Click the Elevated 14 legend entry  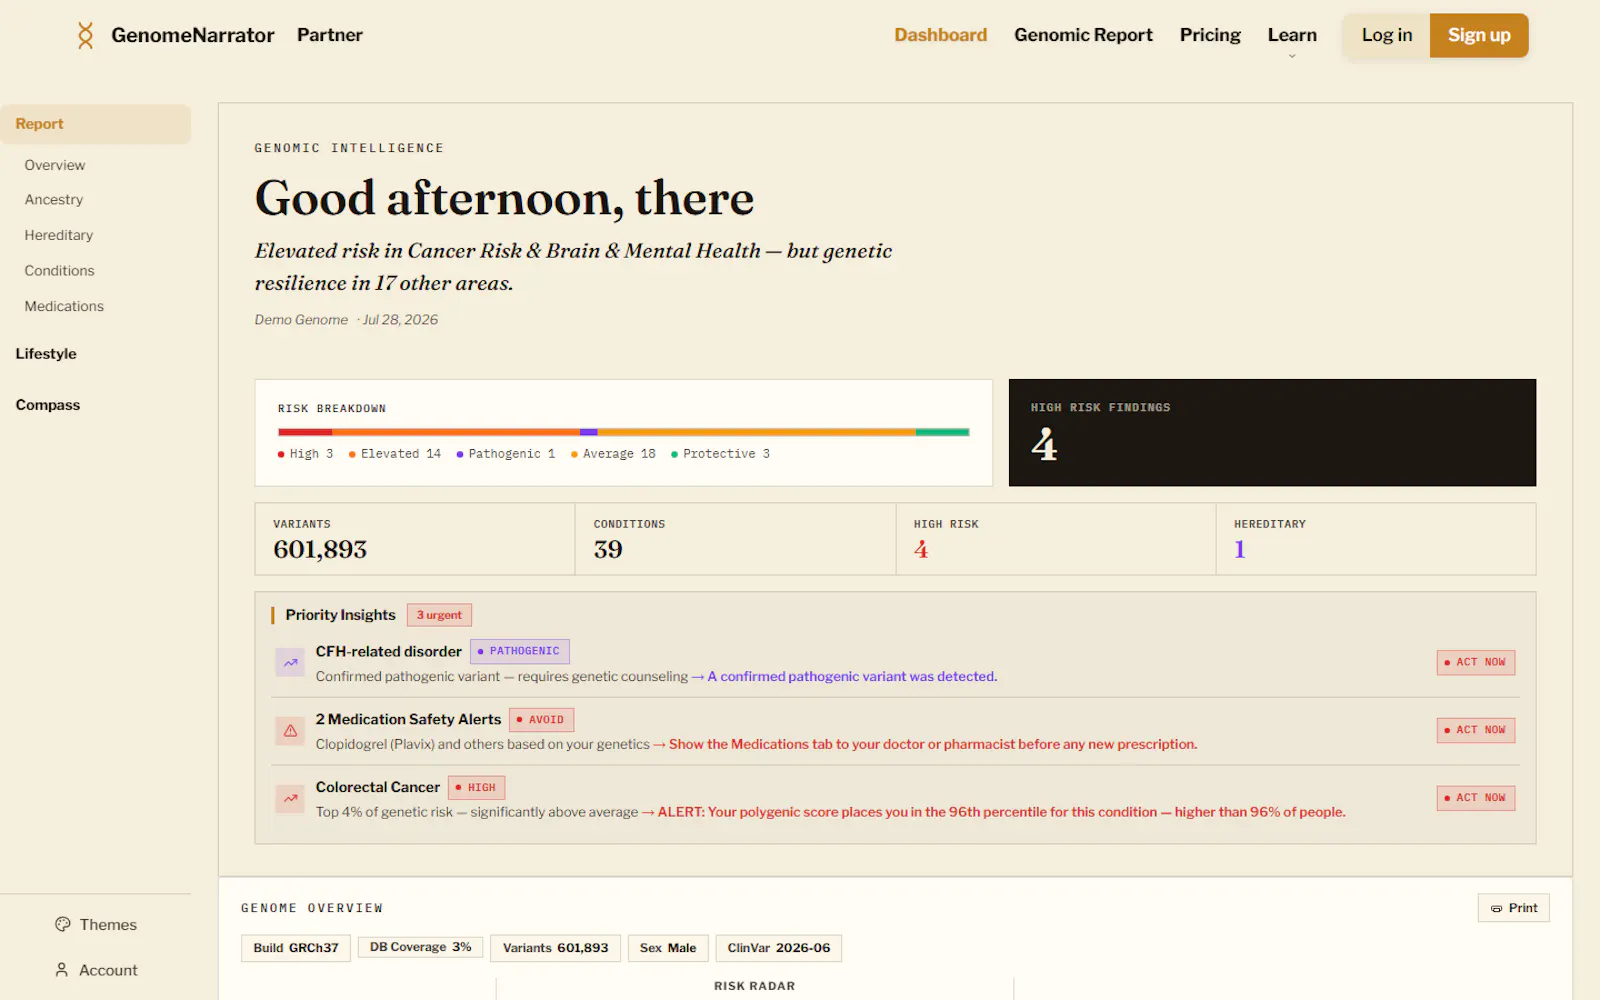395,454
